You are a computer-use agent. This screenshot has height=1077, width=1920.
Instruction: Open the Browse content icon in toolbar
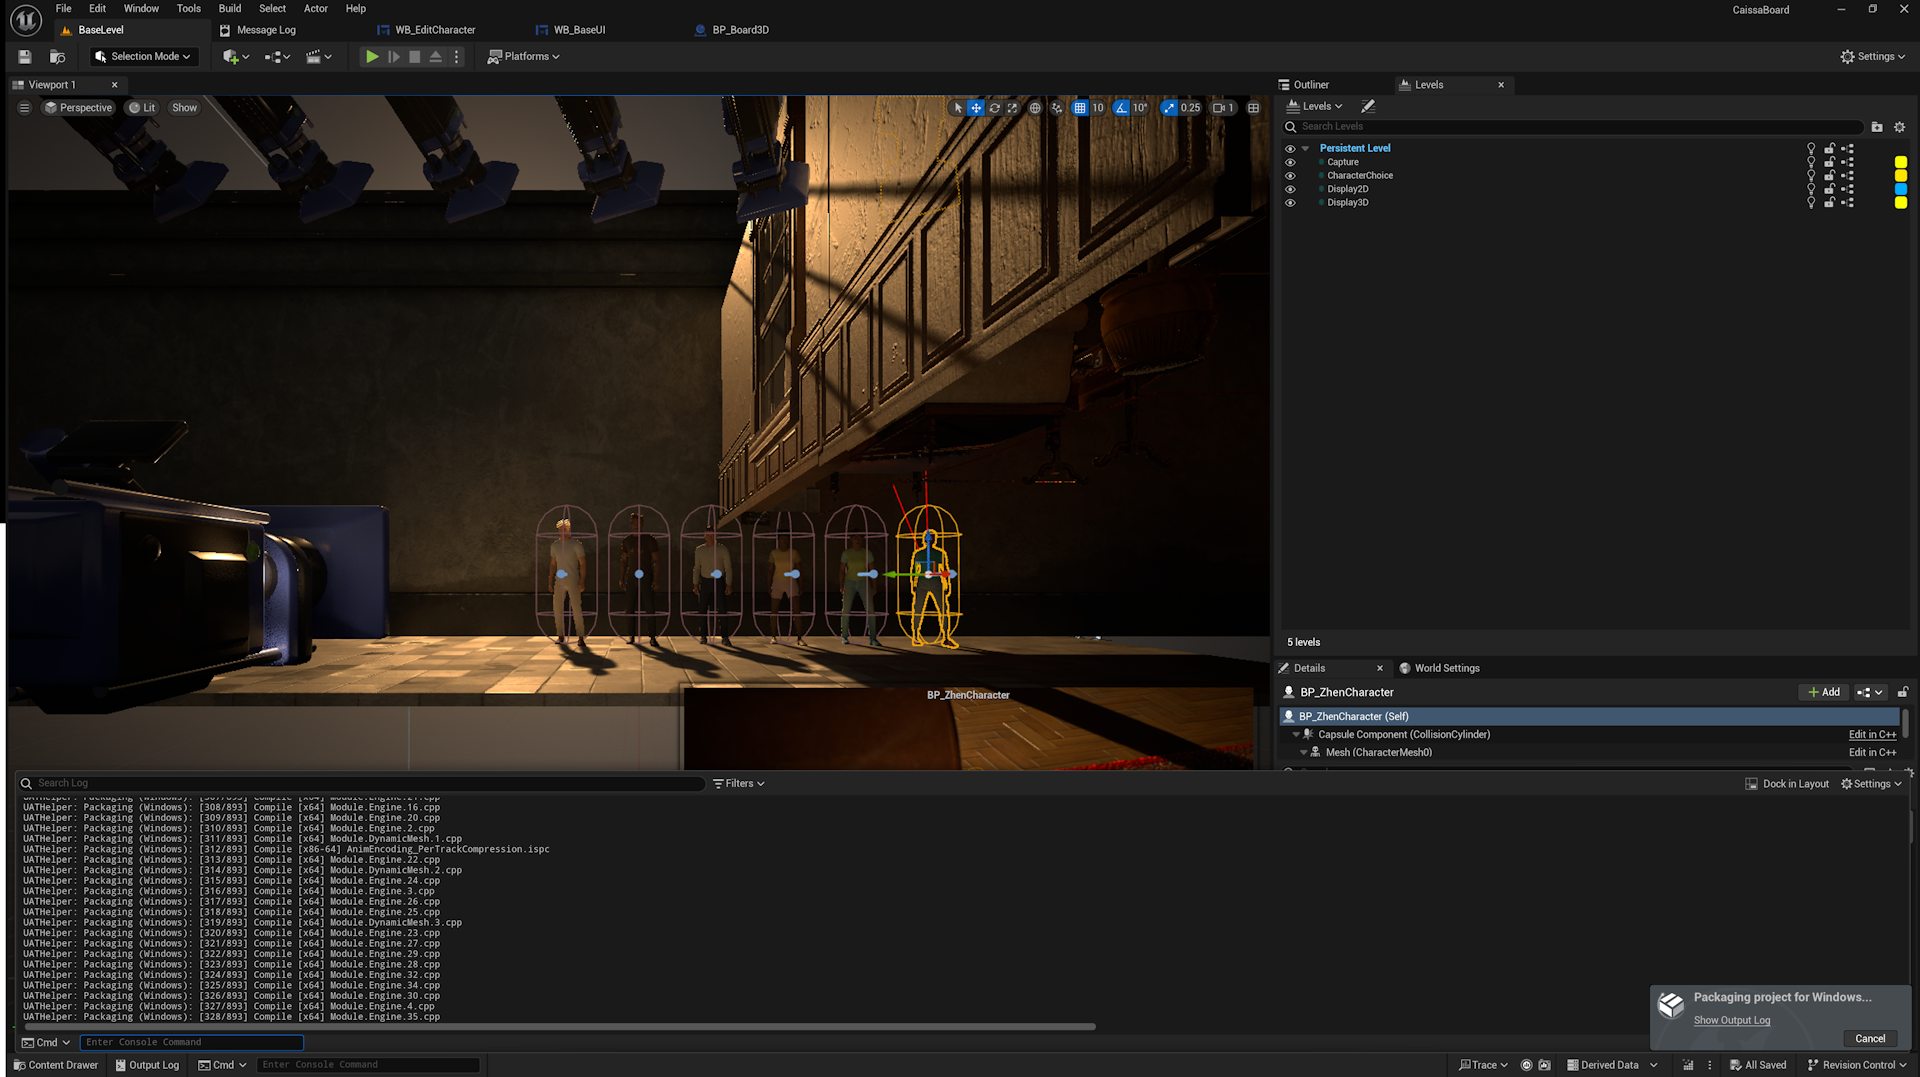pyautogui.click(x=57, y=57)
